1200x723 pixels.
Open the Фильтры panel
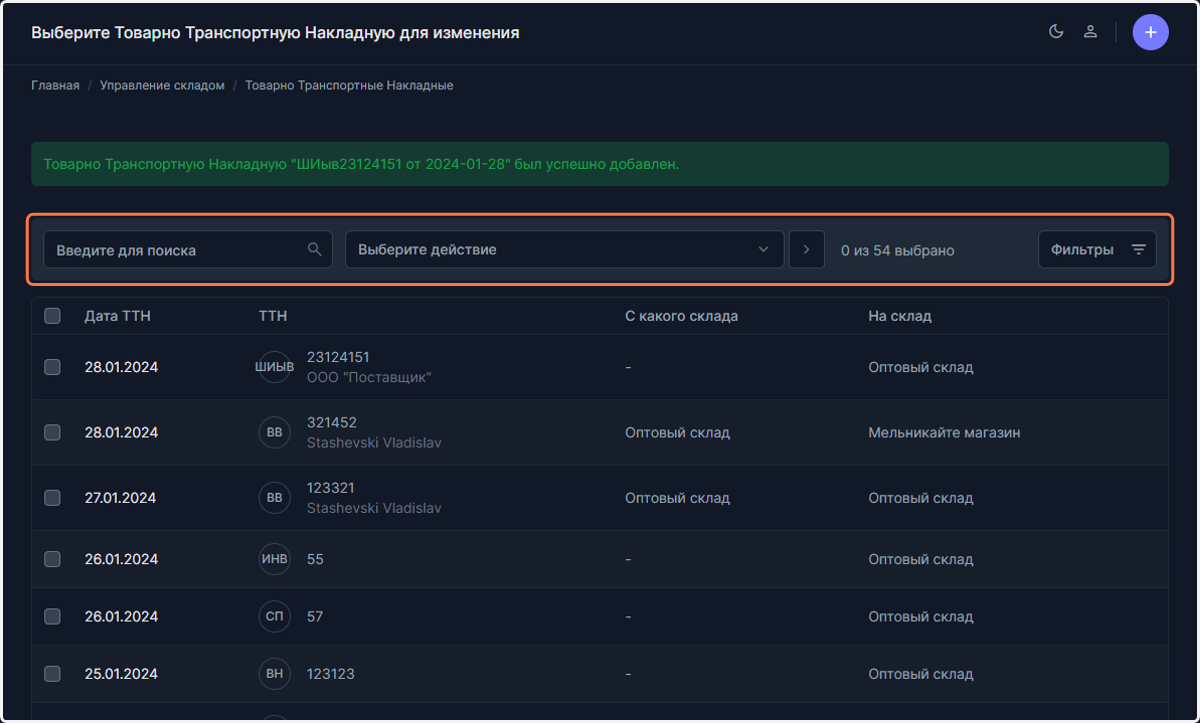1097,249
